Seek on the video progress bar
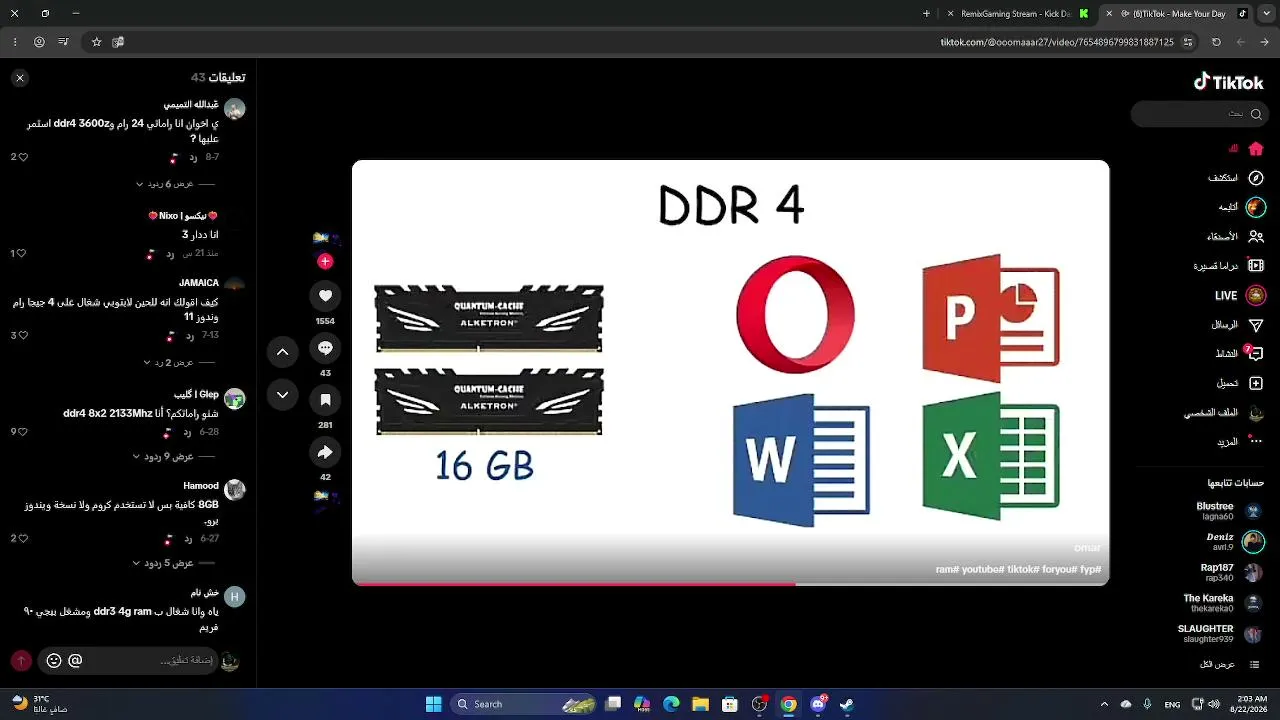 tap(731, 583)
